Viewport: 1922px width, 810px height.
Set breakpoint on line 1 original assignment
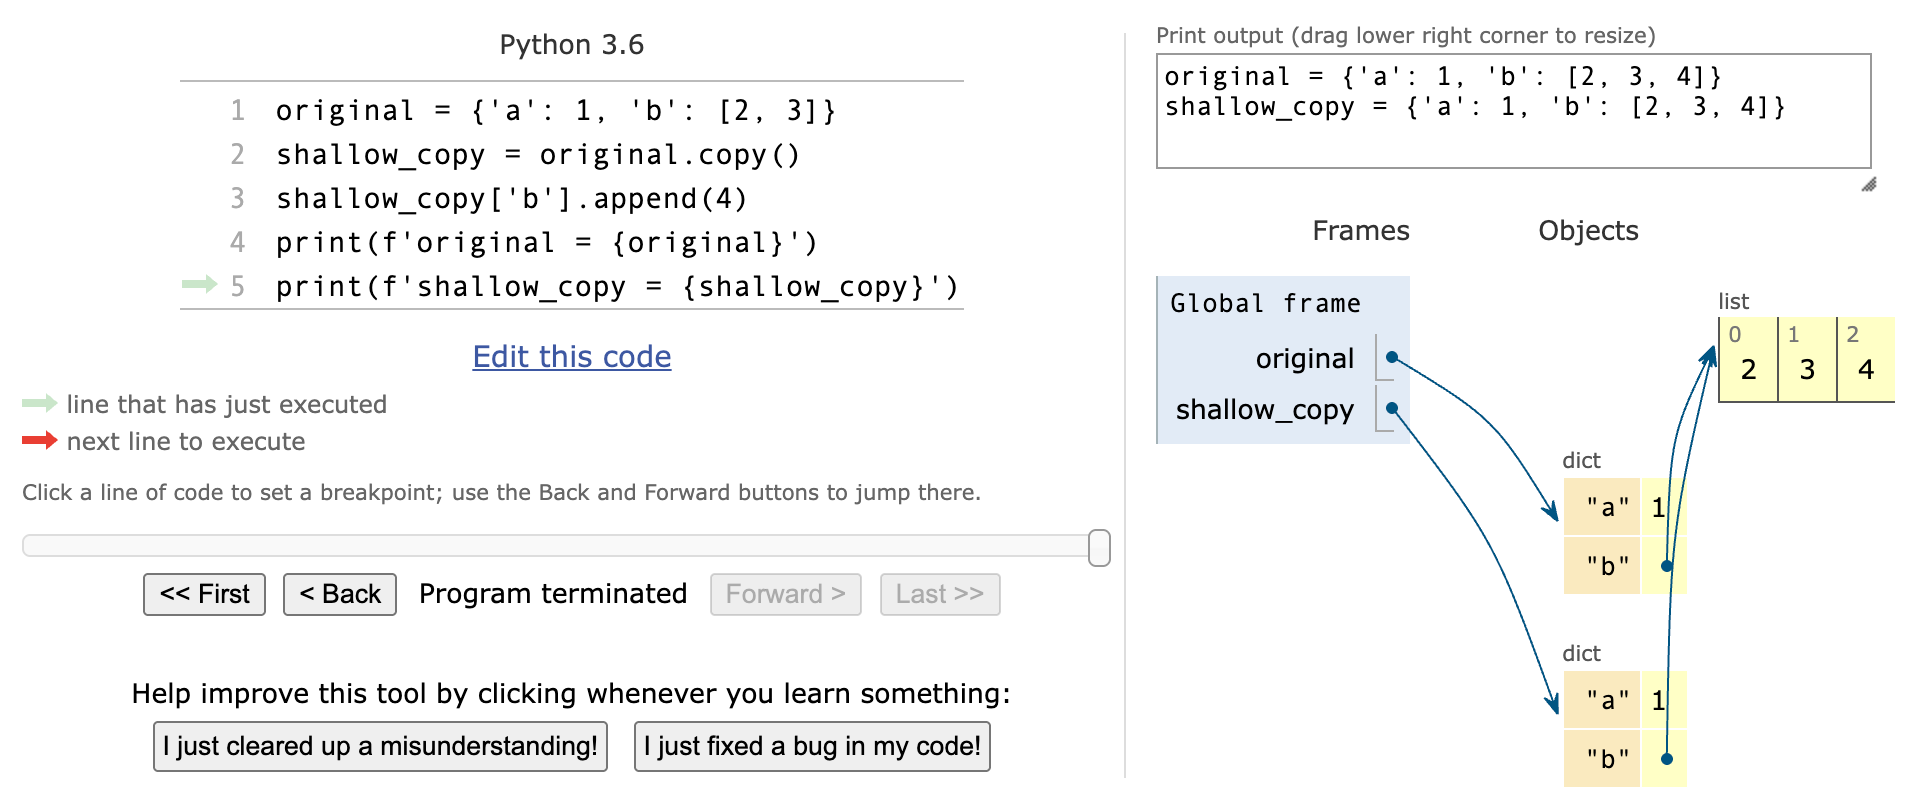[x=556, y=110]
